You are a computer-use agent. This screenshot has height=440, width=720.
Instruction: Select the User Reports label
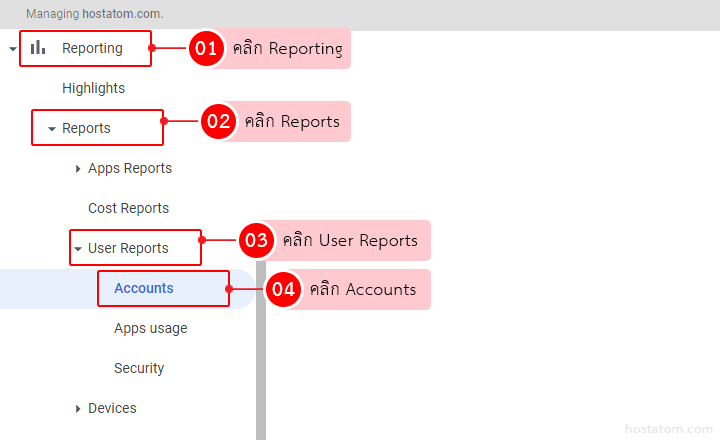[128, 248]
